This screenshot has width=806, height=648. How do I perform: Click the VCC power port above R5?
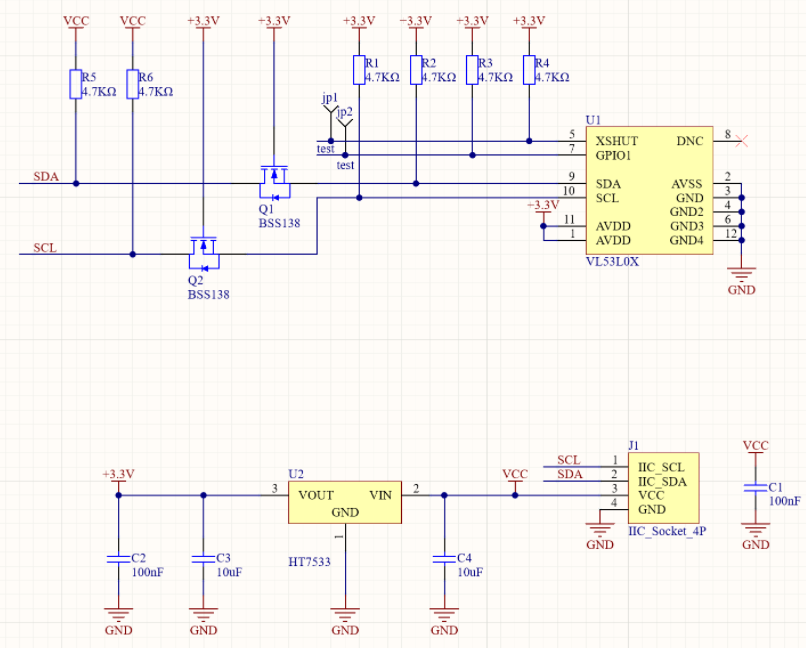click(76, 22)
